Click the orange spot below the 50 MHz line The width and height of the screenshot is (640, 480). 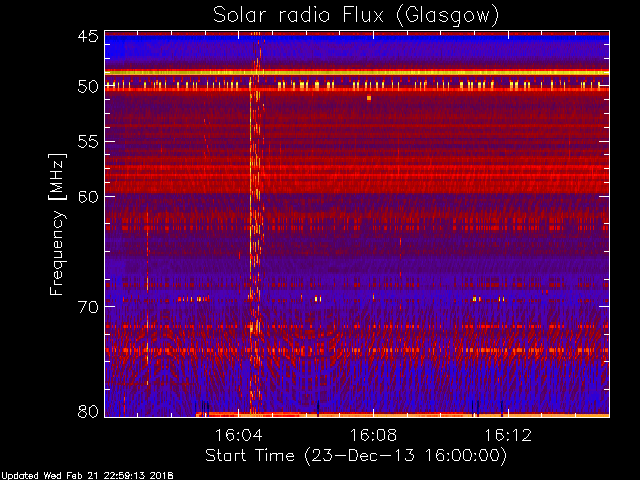(x=369, y=98)
